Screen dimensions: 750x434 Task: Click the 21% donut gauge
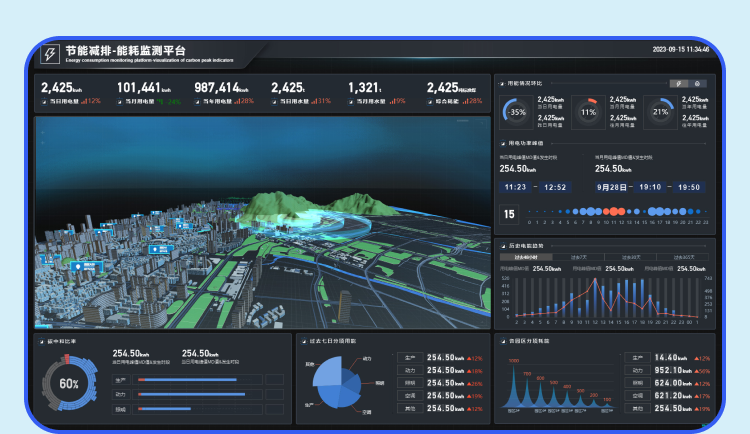(660, 112)
